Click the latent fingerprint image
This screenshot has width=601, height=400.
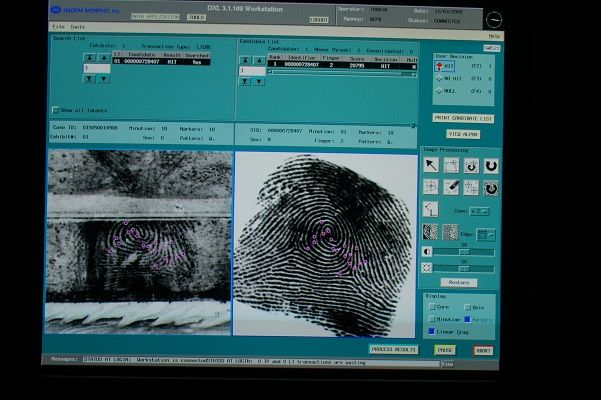click(139, 242)
